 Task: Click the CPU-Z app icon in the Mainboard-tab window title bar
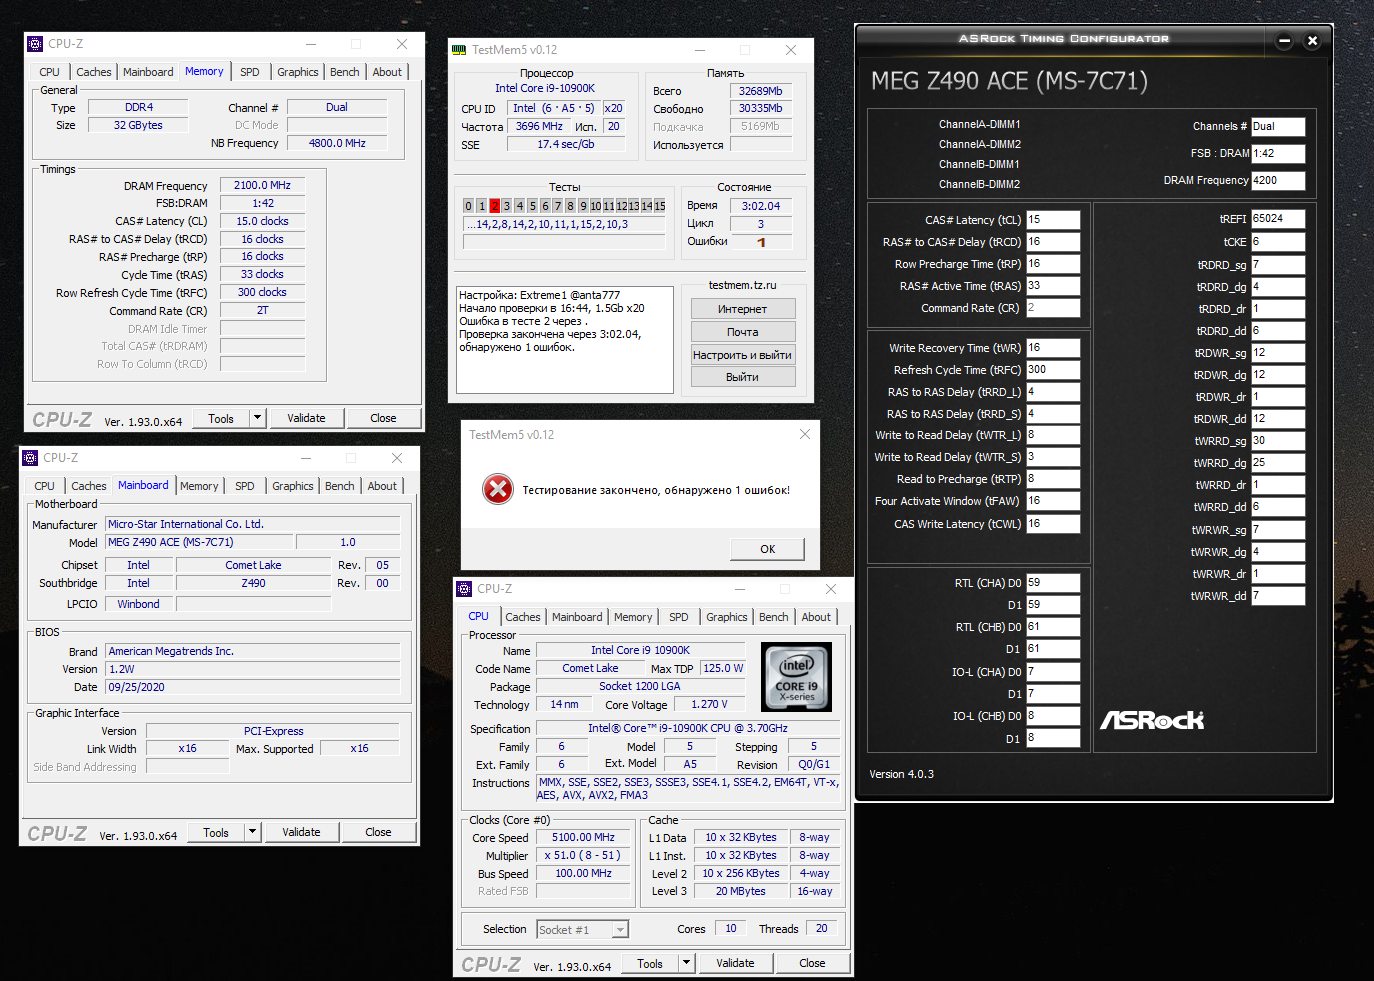tap(30, 458)
